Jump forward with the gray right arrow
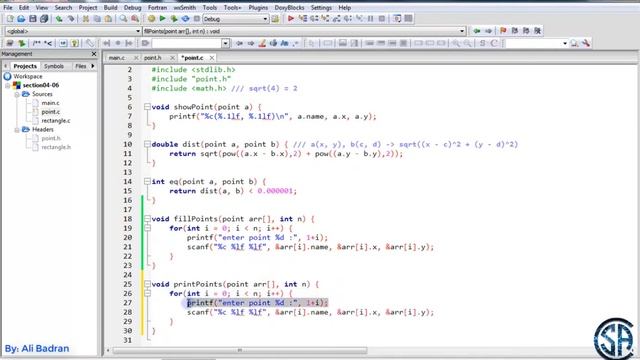640x360 pixels. pos(488,31)
